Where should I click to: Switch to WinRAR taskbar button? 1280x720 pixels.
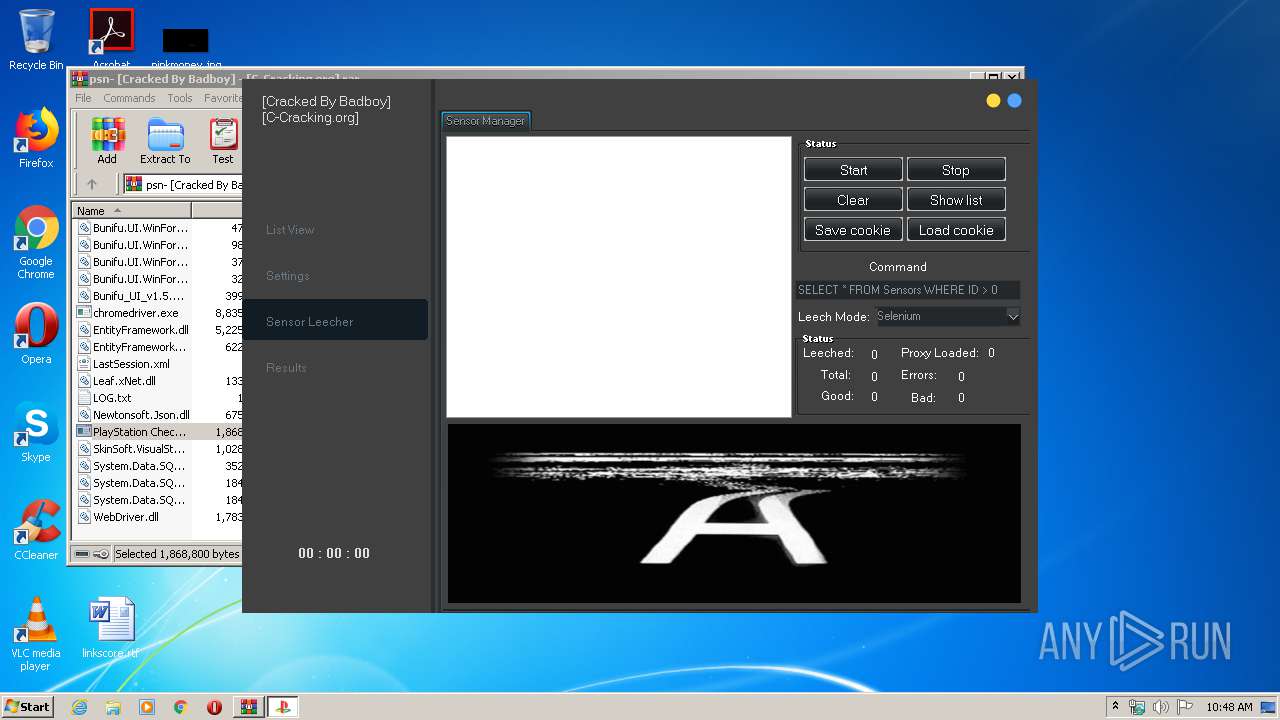(x=248, y=707)
